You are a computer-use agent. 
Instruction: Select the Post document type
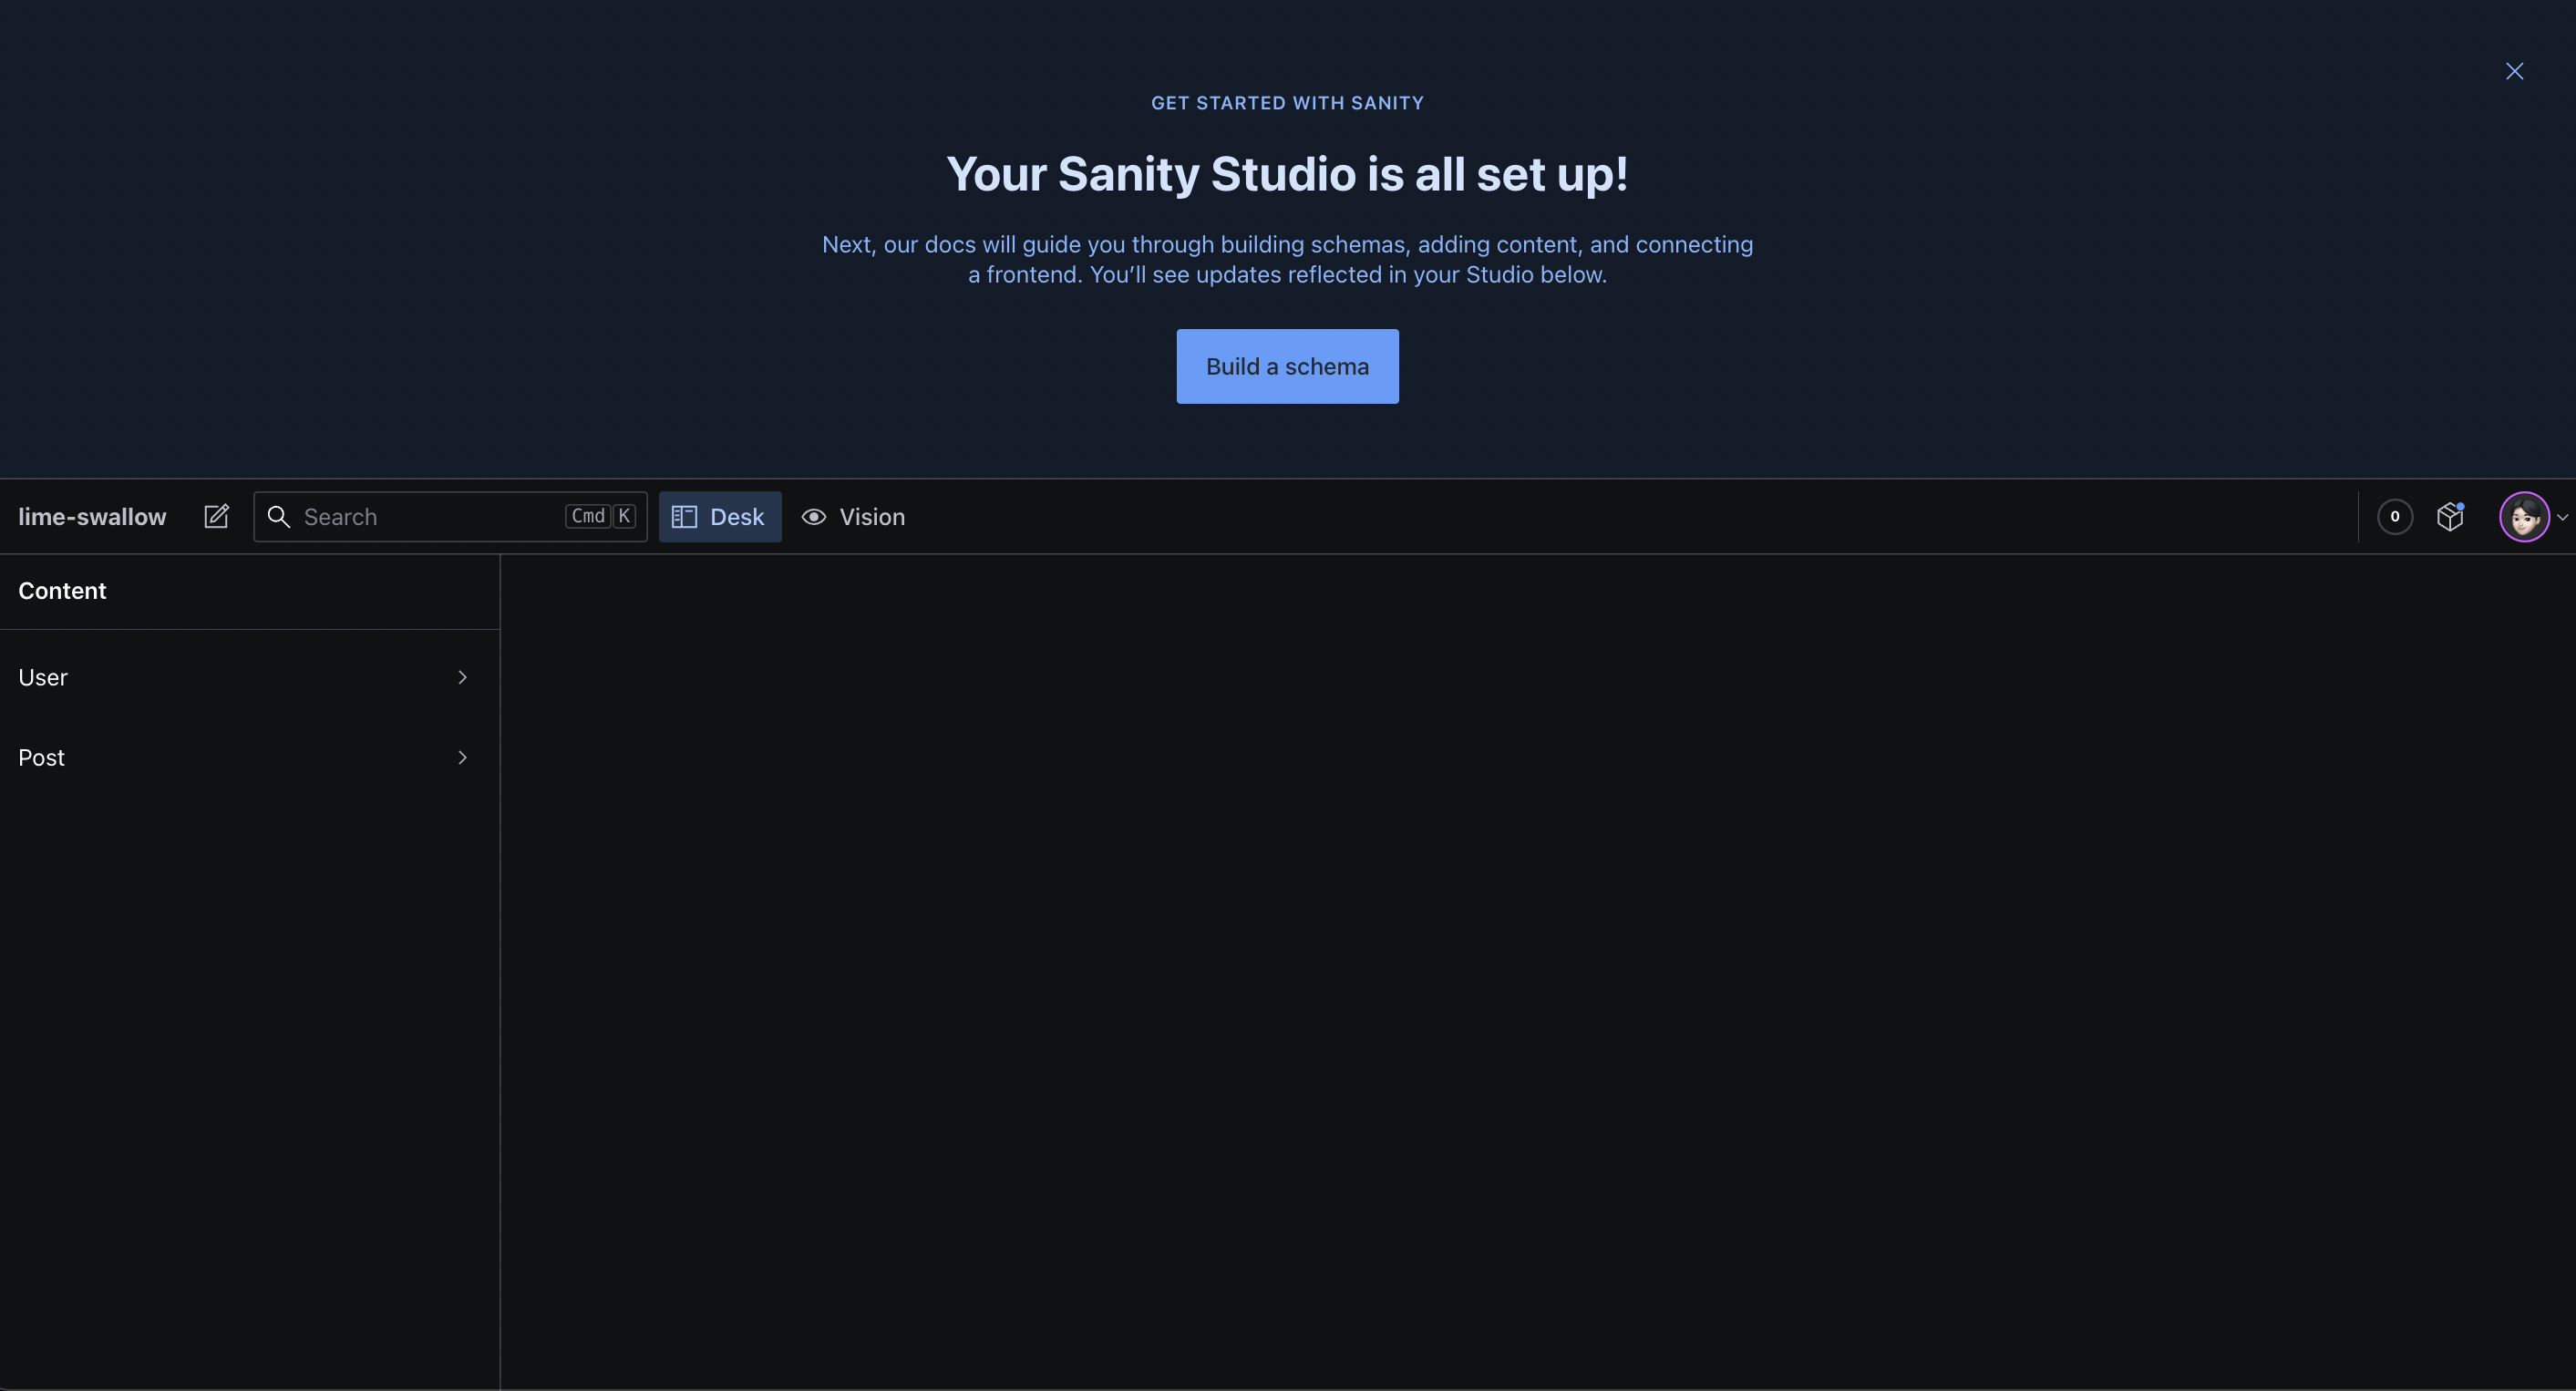41,757
